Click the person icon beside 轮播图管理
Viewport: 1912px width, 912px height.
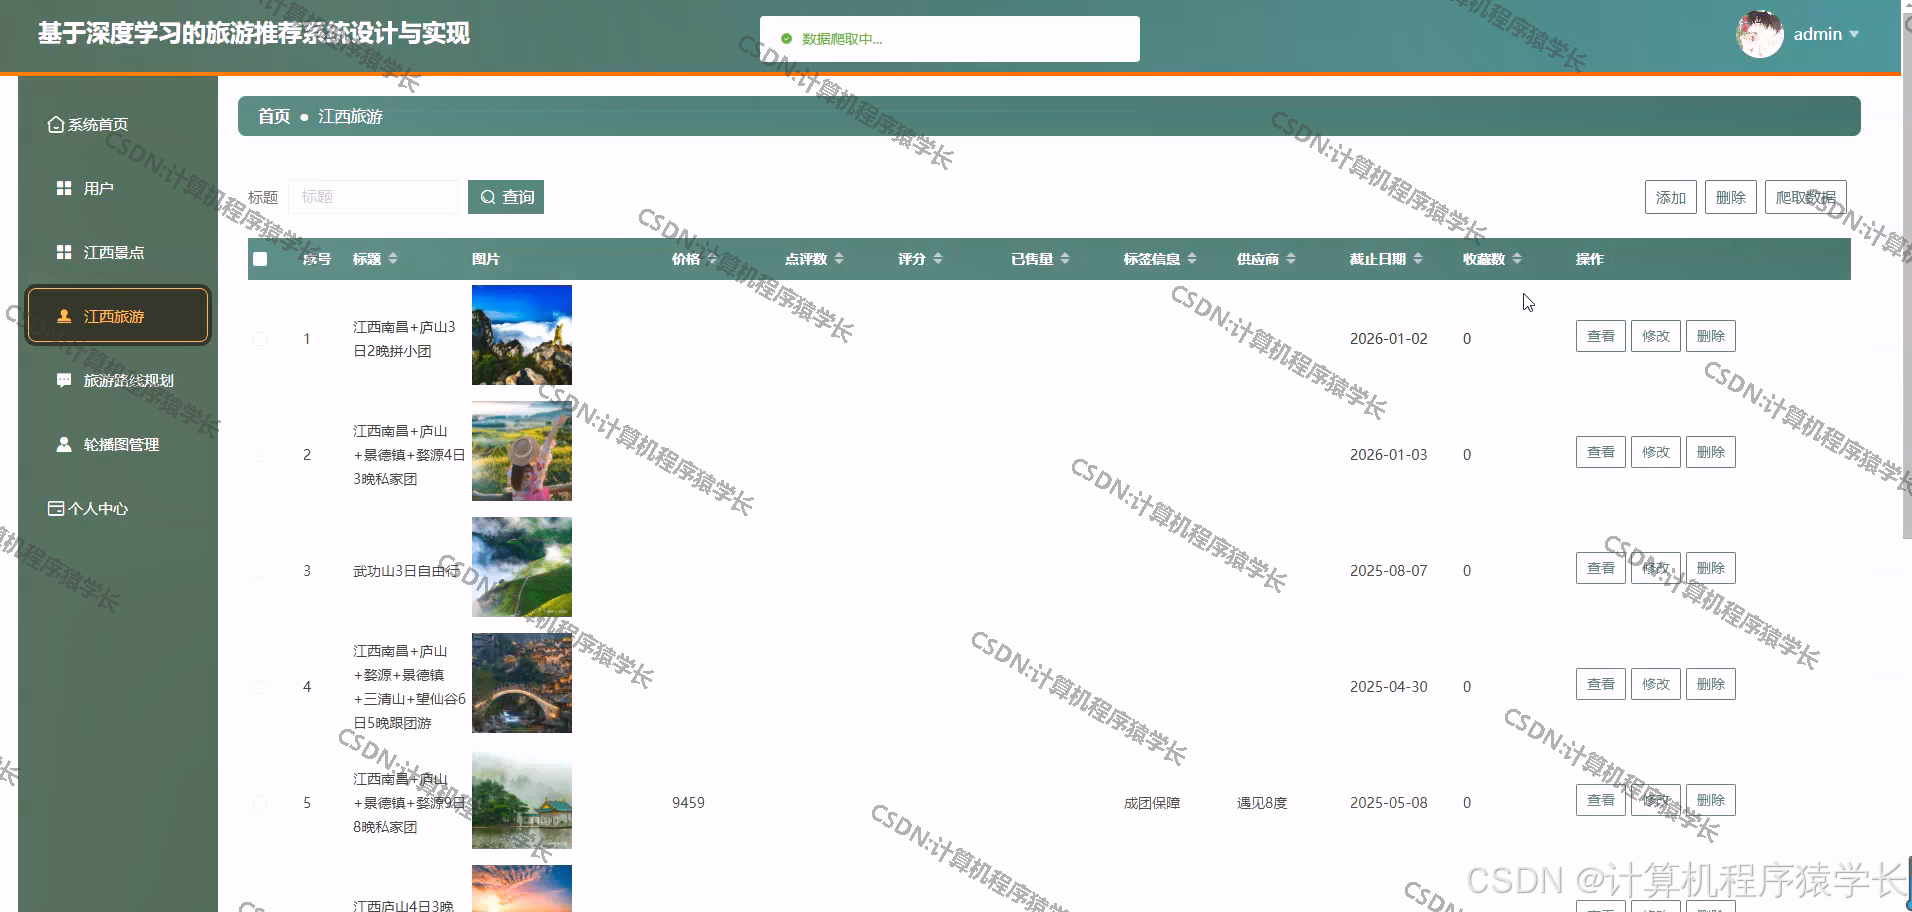[64, 444]
